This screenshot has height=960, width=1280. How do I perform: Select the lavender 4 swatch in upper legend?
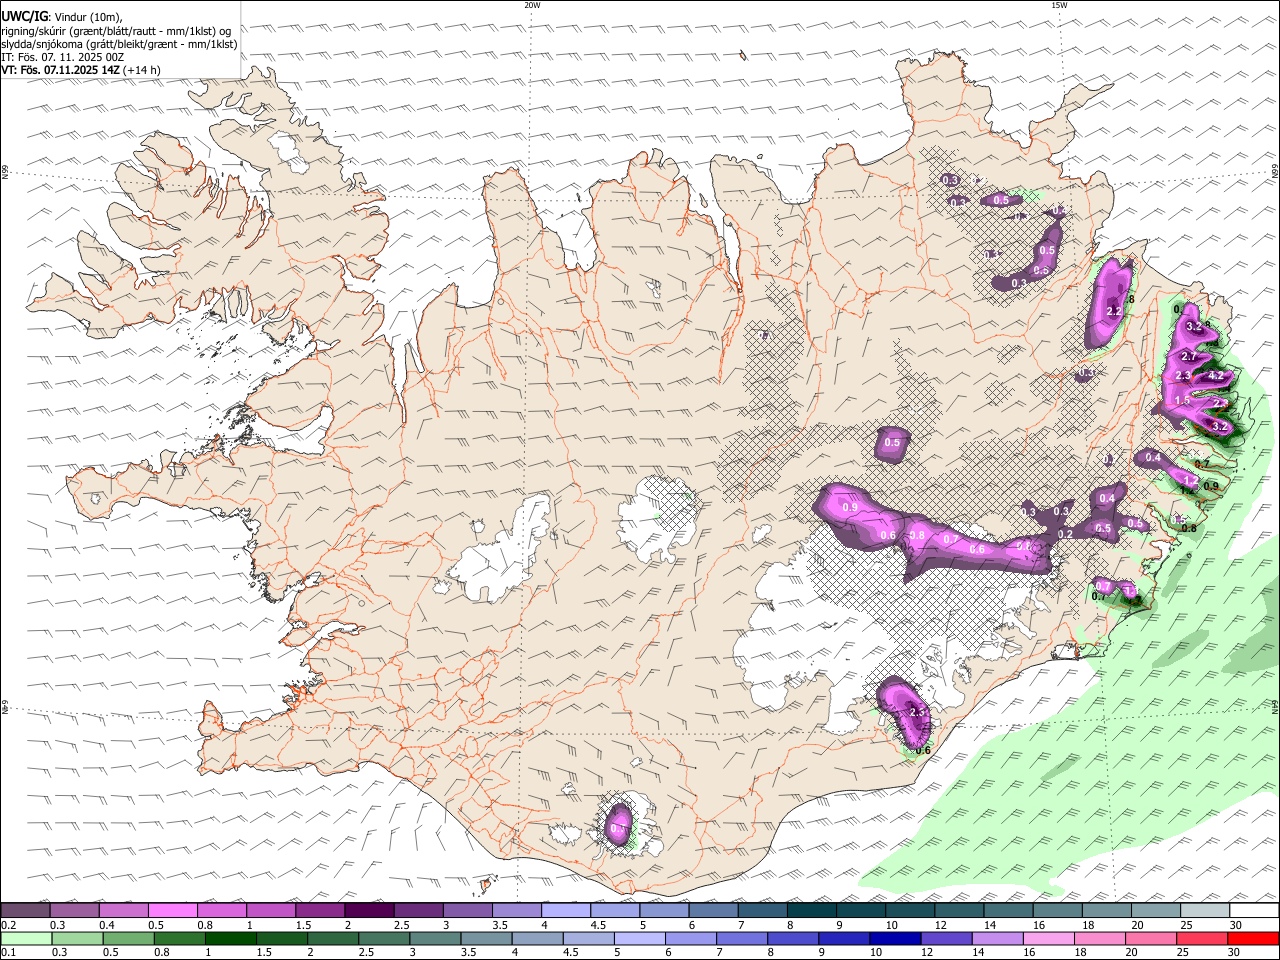click(566, 911)
